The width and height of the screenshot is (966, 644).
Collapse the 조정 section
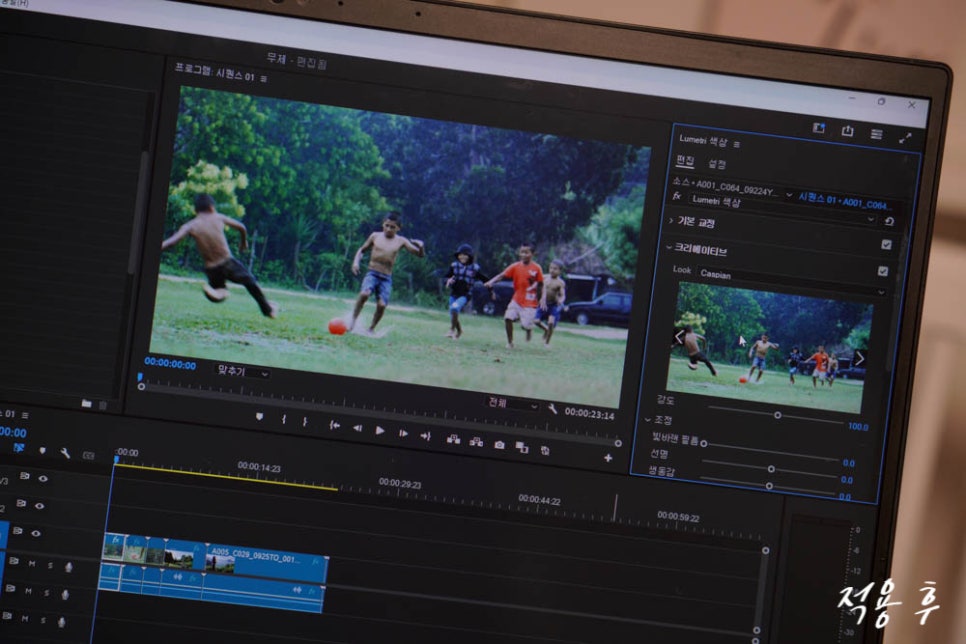[x=648, y=419]
